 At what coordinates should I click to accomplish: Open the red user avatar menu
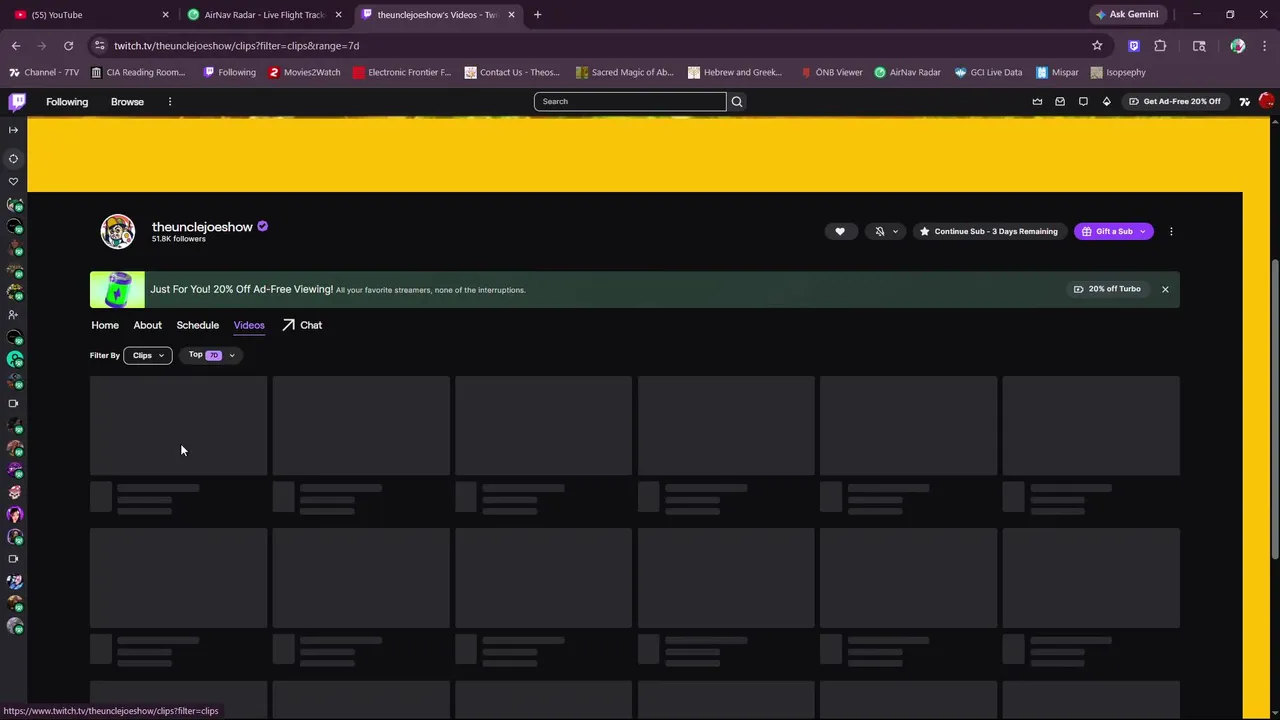pyautogui.click(x=1266, y=101)
